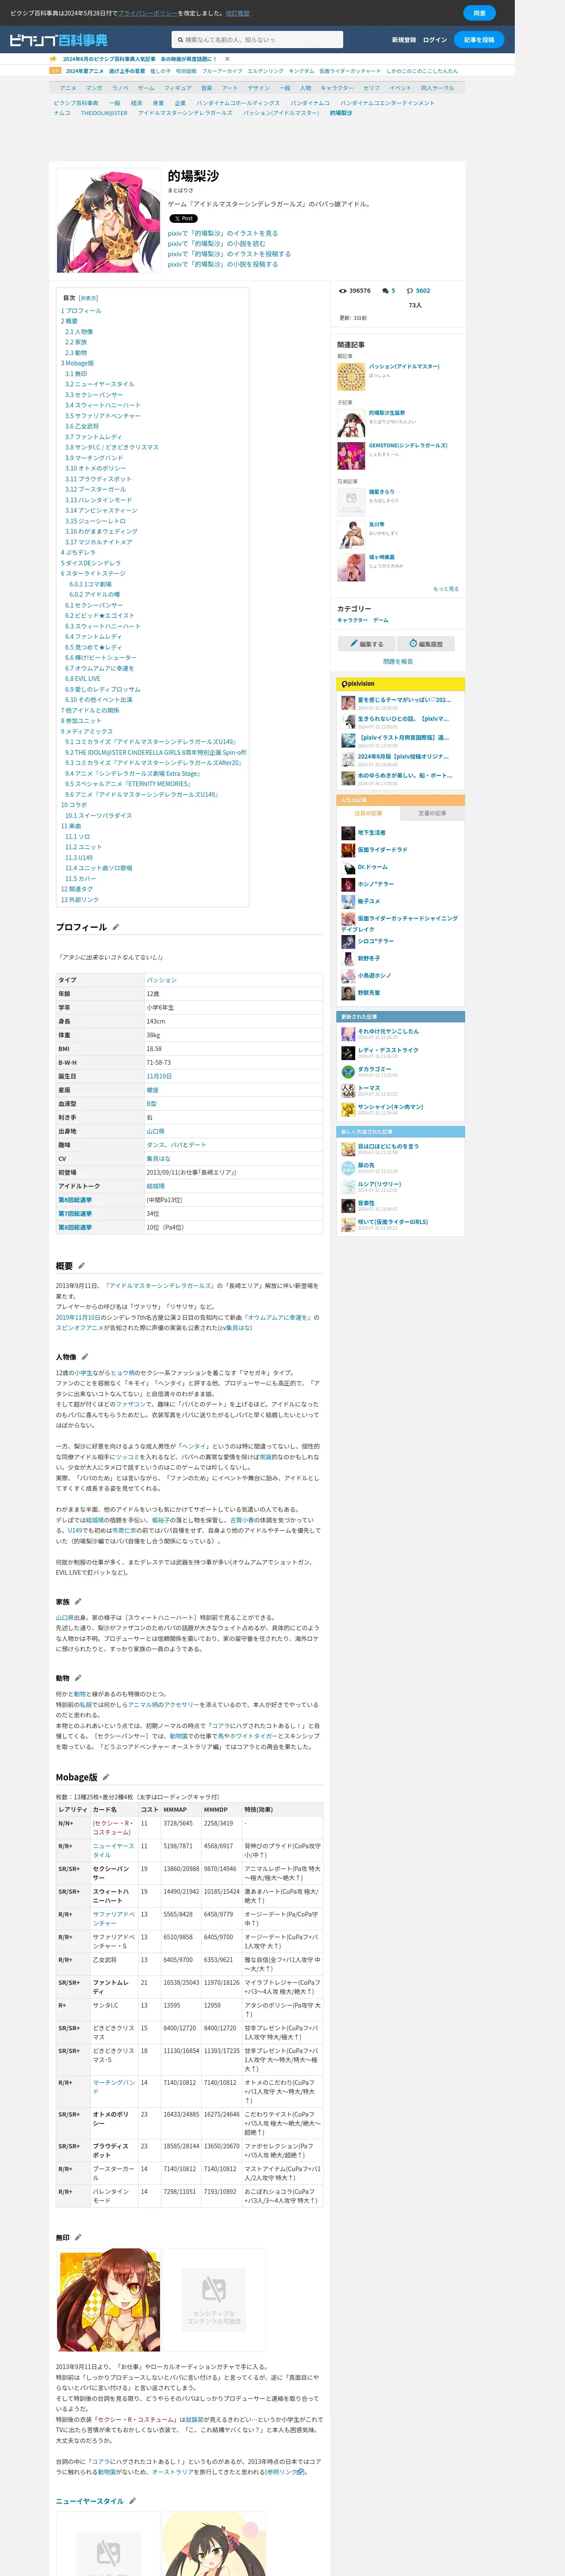Viewport: 565px width, 2576px height.
Task: Open 城ヶ崎美嘉 sibling article thumbnail
Action: [x=351, y=567]
